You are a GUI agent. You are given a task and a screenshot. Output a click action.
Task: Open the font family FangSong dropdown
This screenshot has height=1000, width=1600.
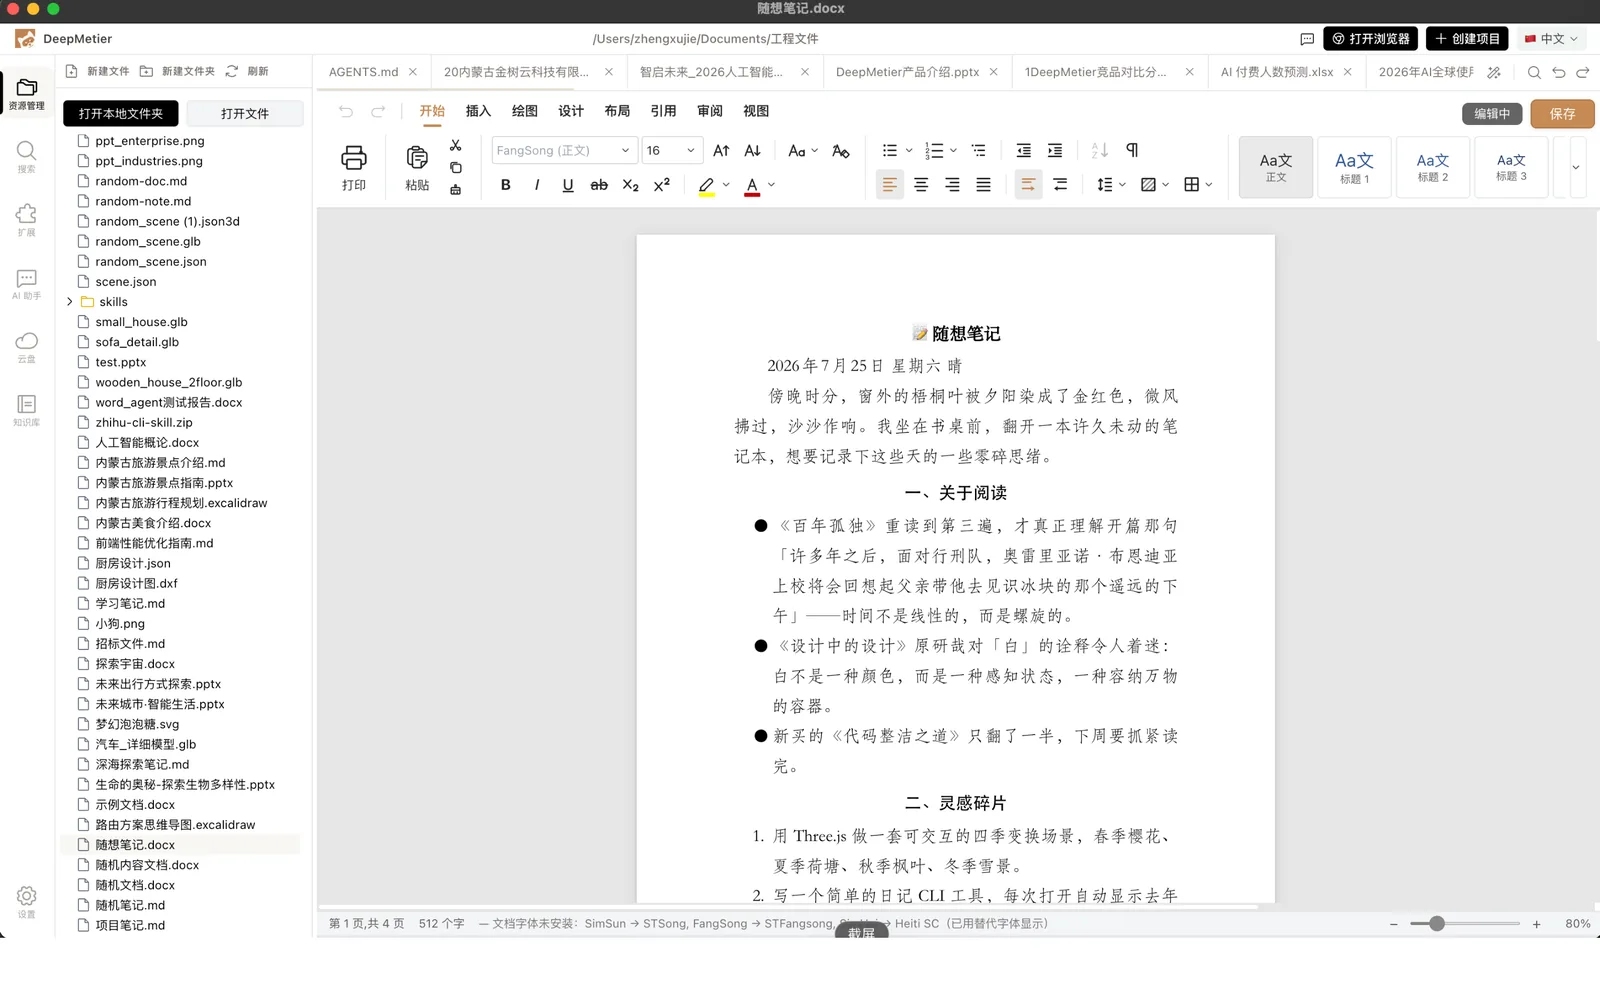point(564,151)
